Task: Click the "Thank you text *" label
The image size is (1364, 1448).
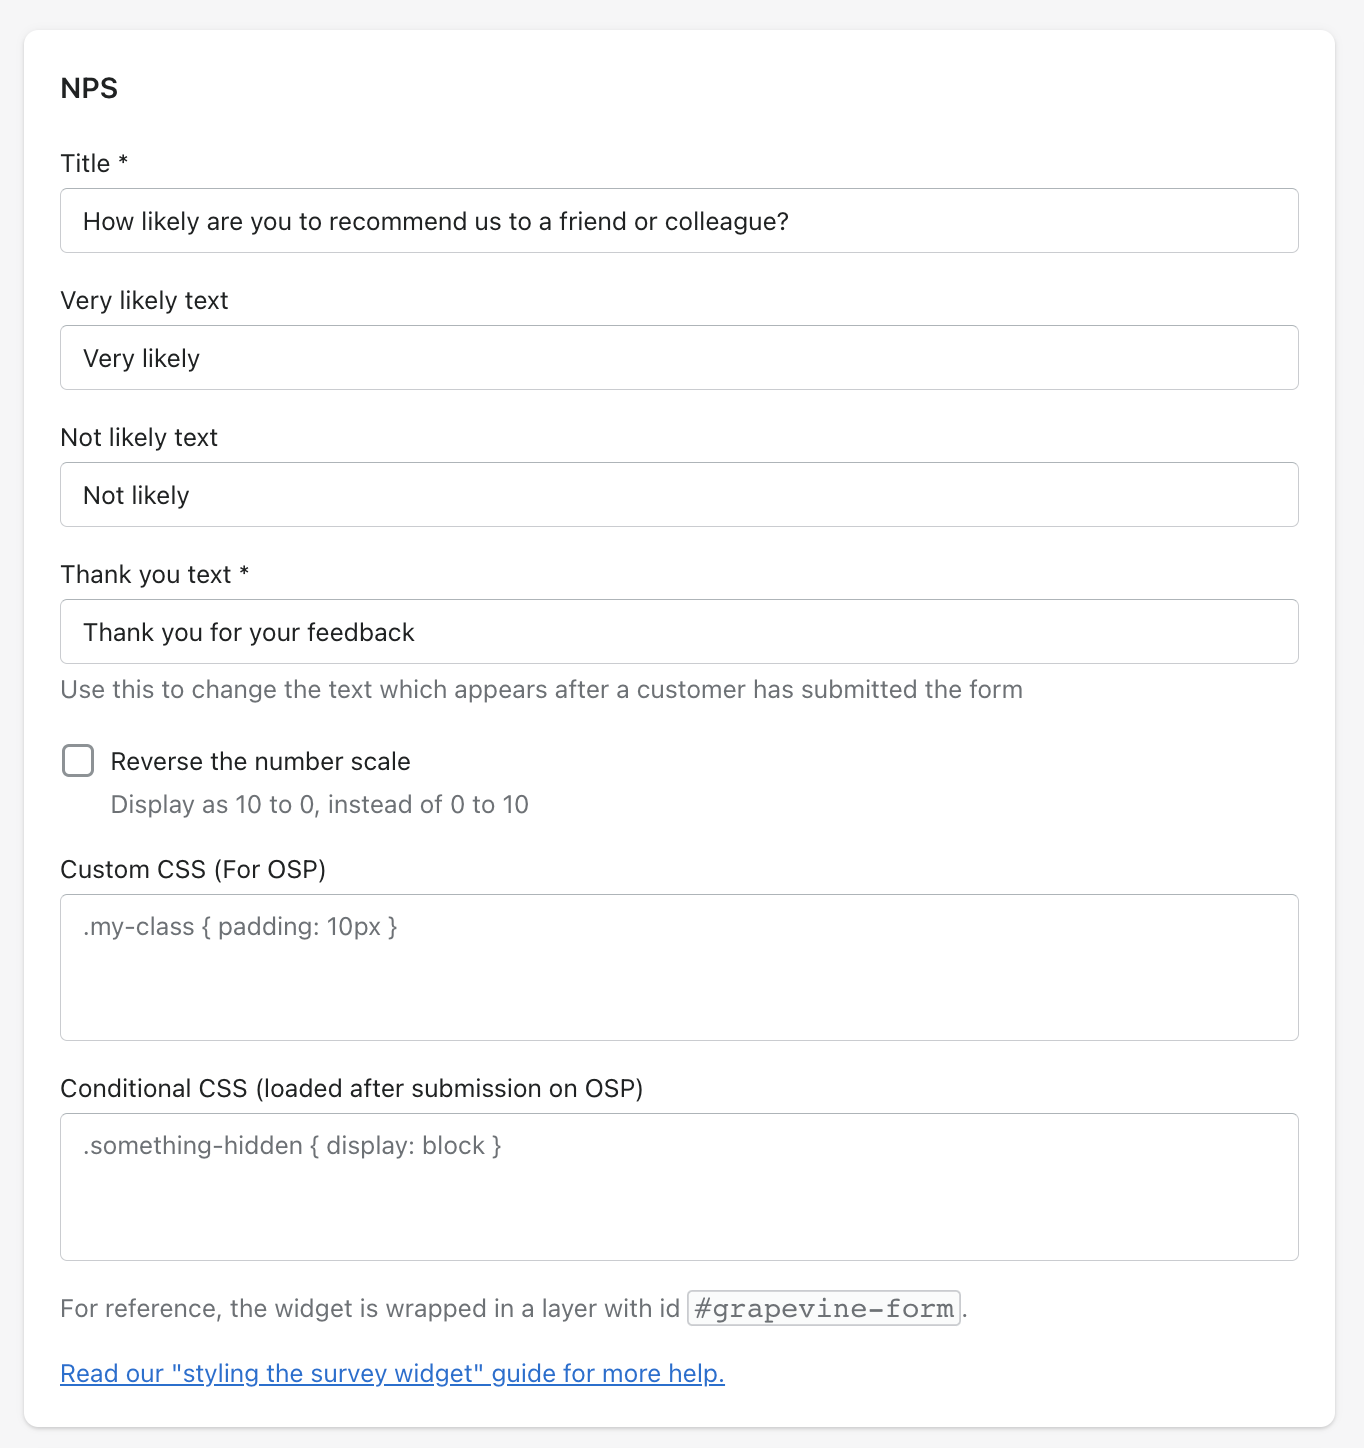Action: click(154, 574)
